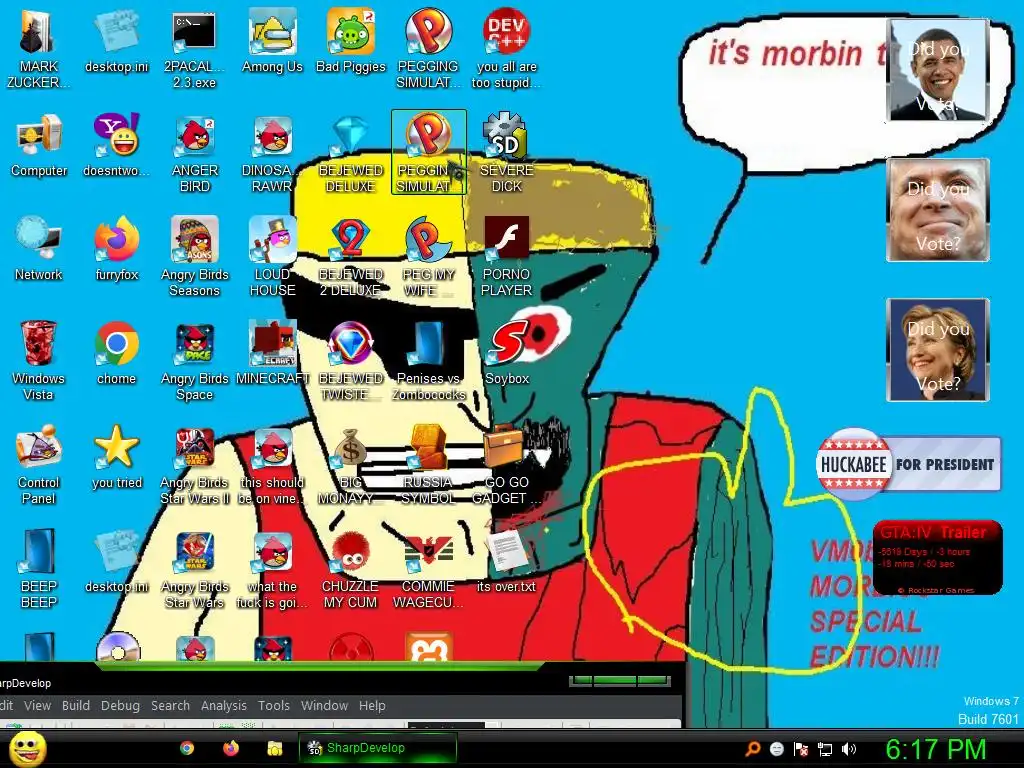Select the 'you tried' star icon
This screenshot has width=1024, height=768.
point(116,458)
